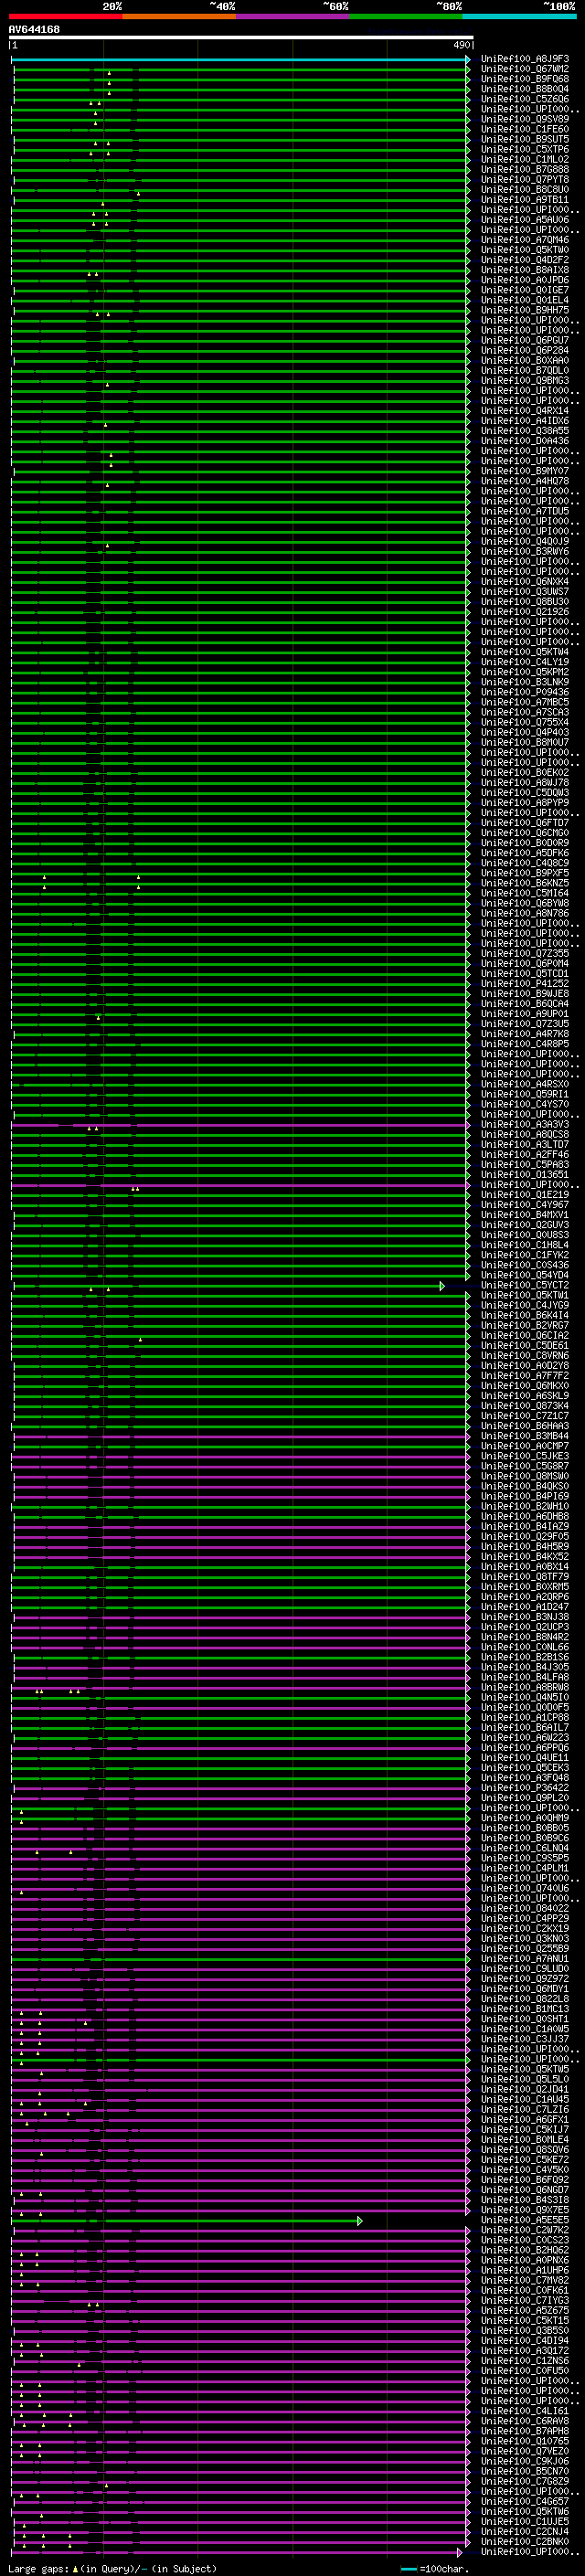Screen dimensions: 585x2576
Task: Select the UniRef100_Q7PYT8 label
Action: [x=524, y=179]
